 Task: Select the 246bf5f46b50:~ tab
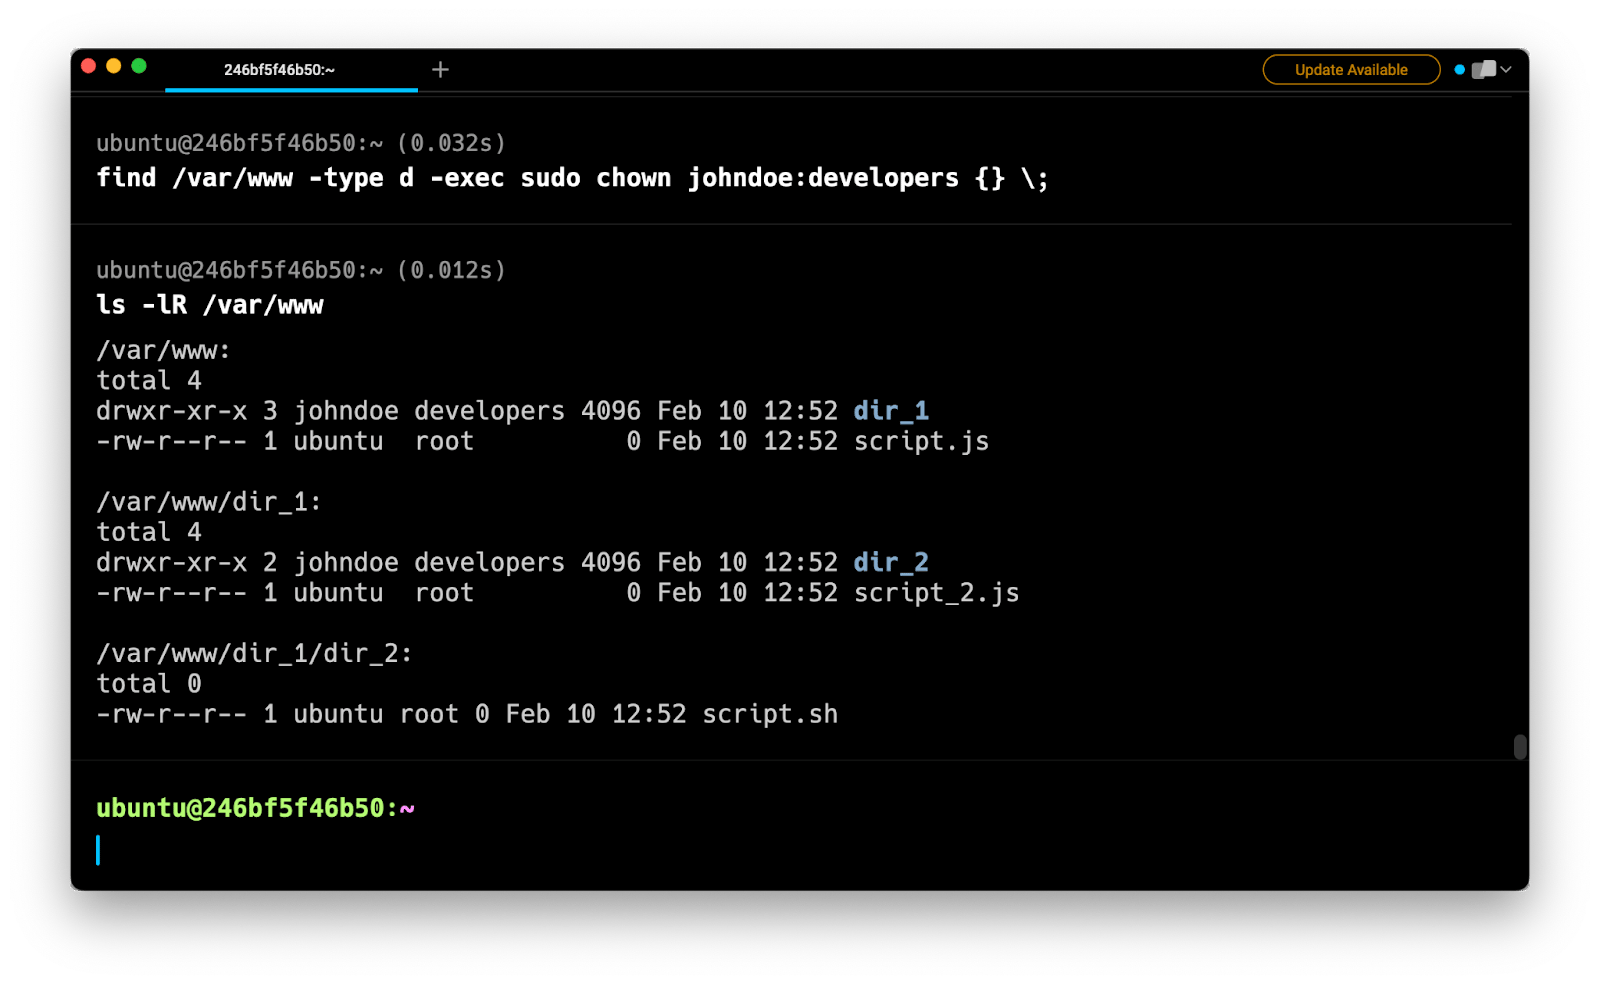click(280, 70)
